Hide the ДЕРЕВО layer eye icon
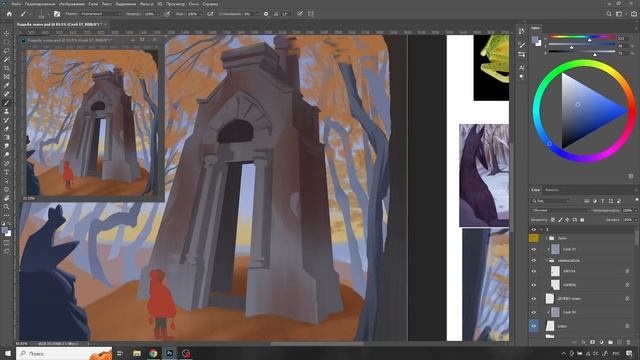The image size is (640, 360). click(x=533, y=298)
